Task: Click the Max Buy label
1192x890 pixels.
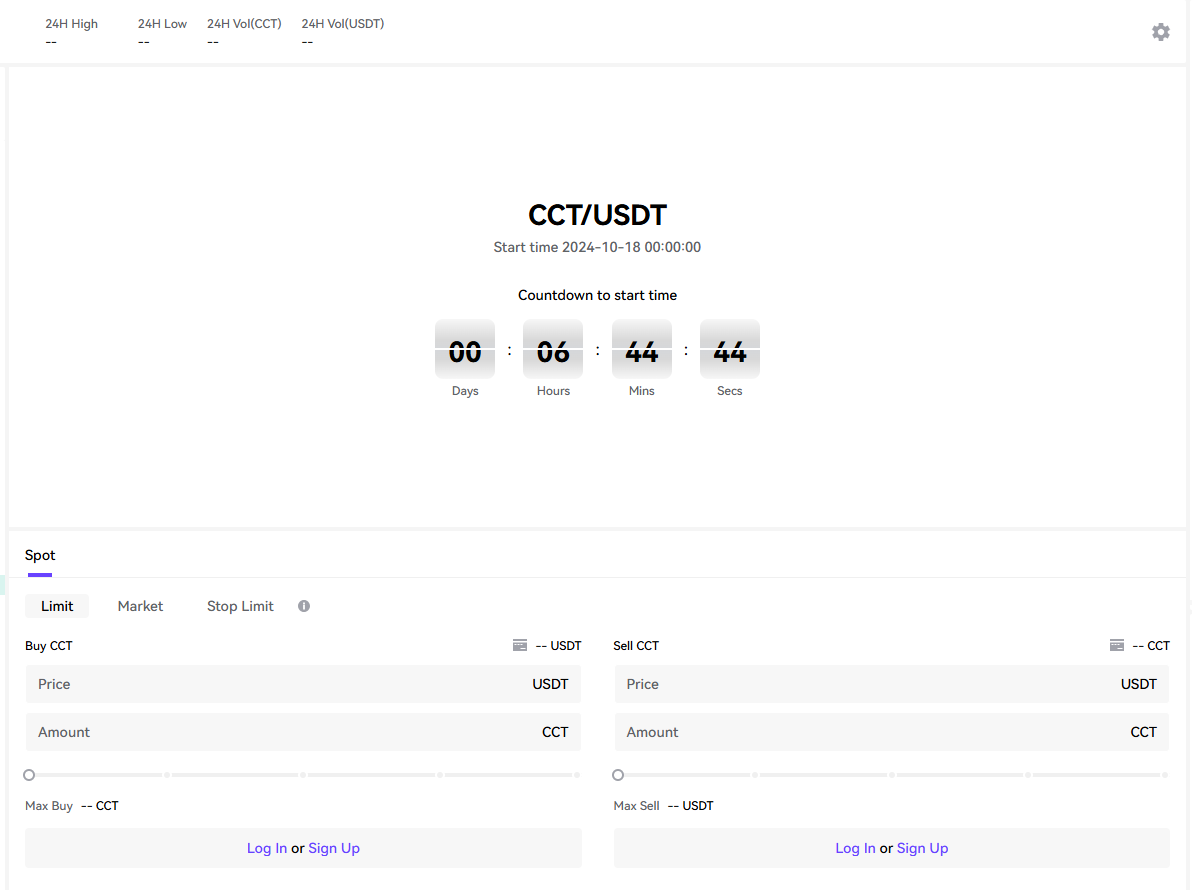Action: point(49,806)
